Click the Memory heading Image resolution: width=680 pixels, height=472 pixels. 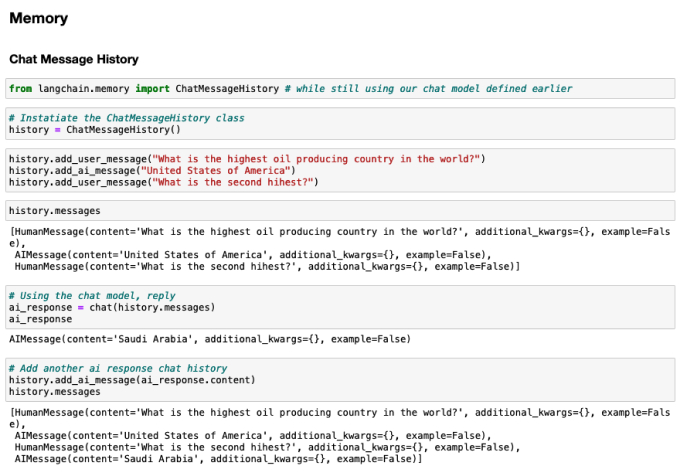pyautogui.click(x=39, y=18)
